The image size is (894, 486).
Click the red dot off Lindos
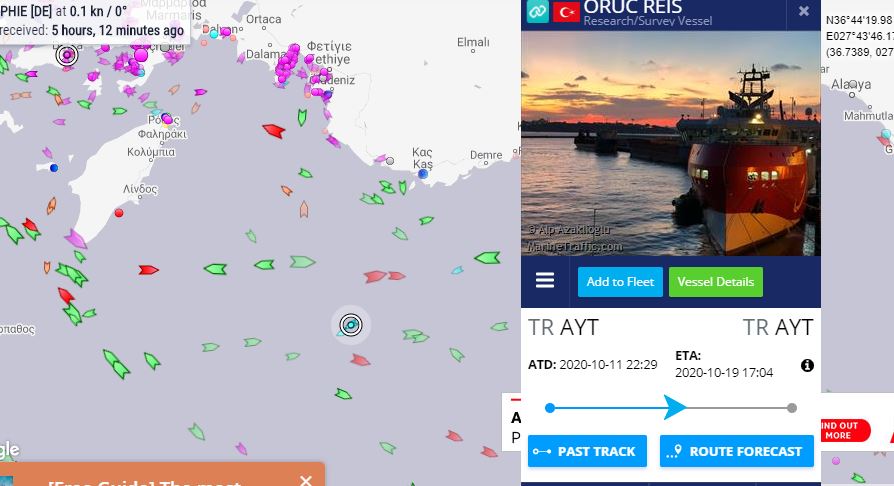pyautogui.click(x=119, y=213)
